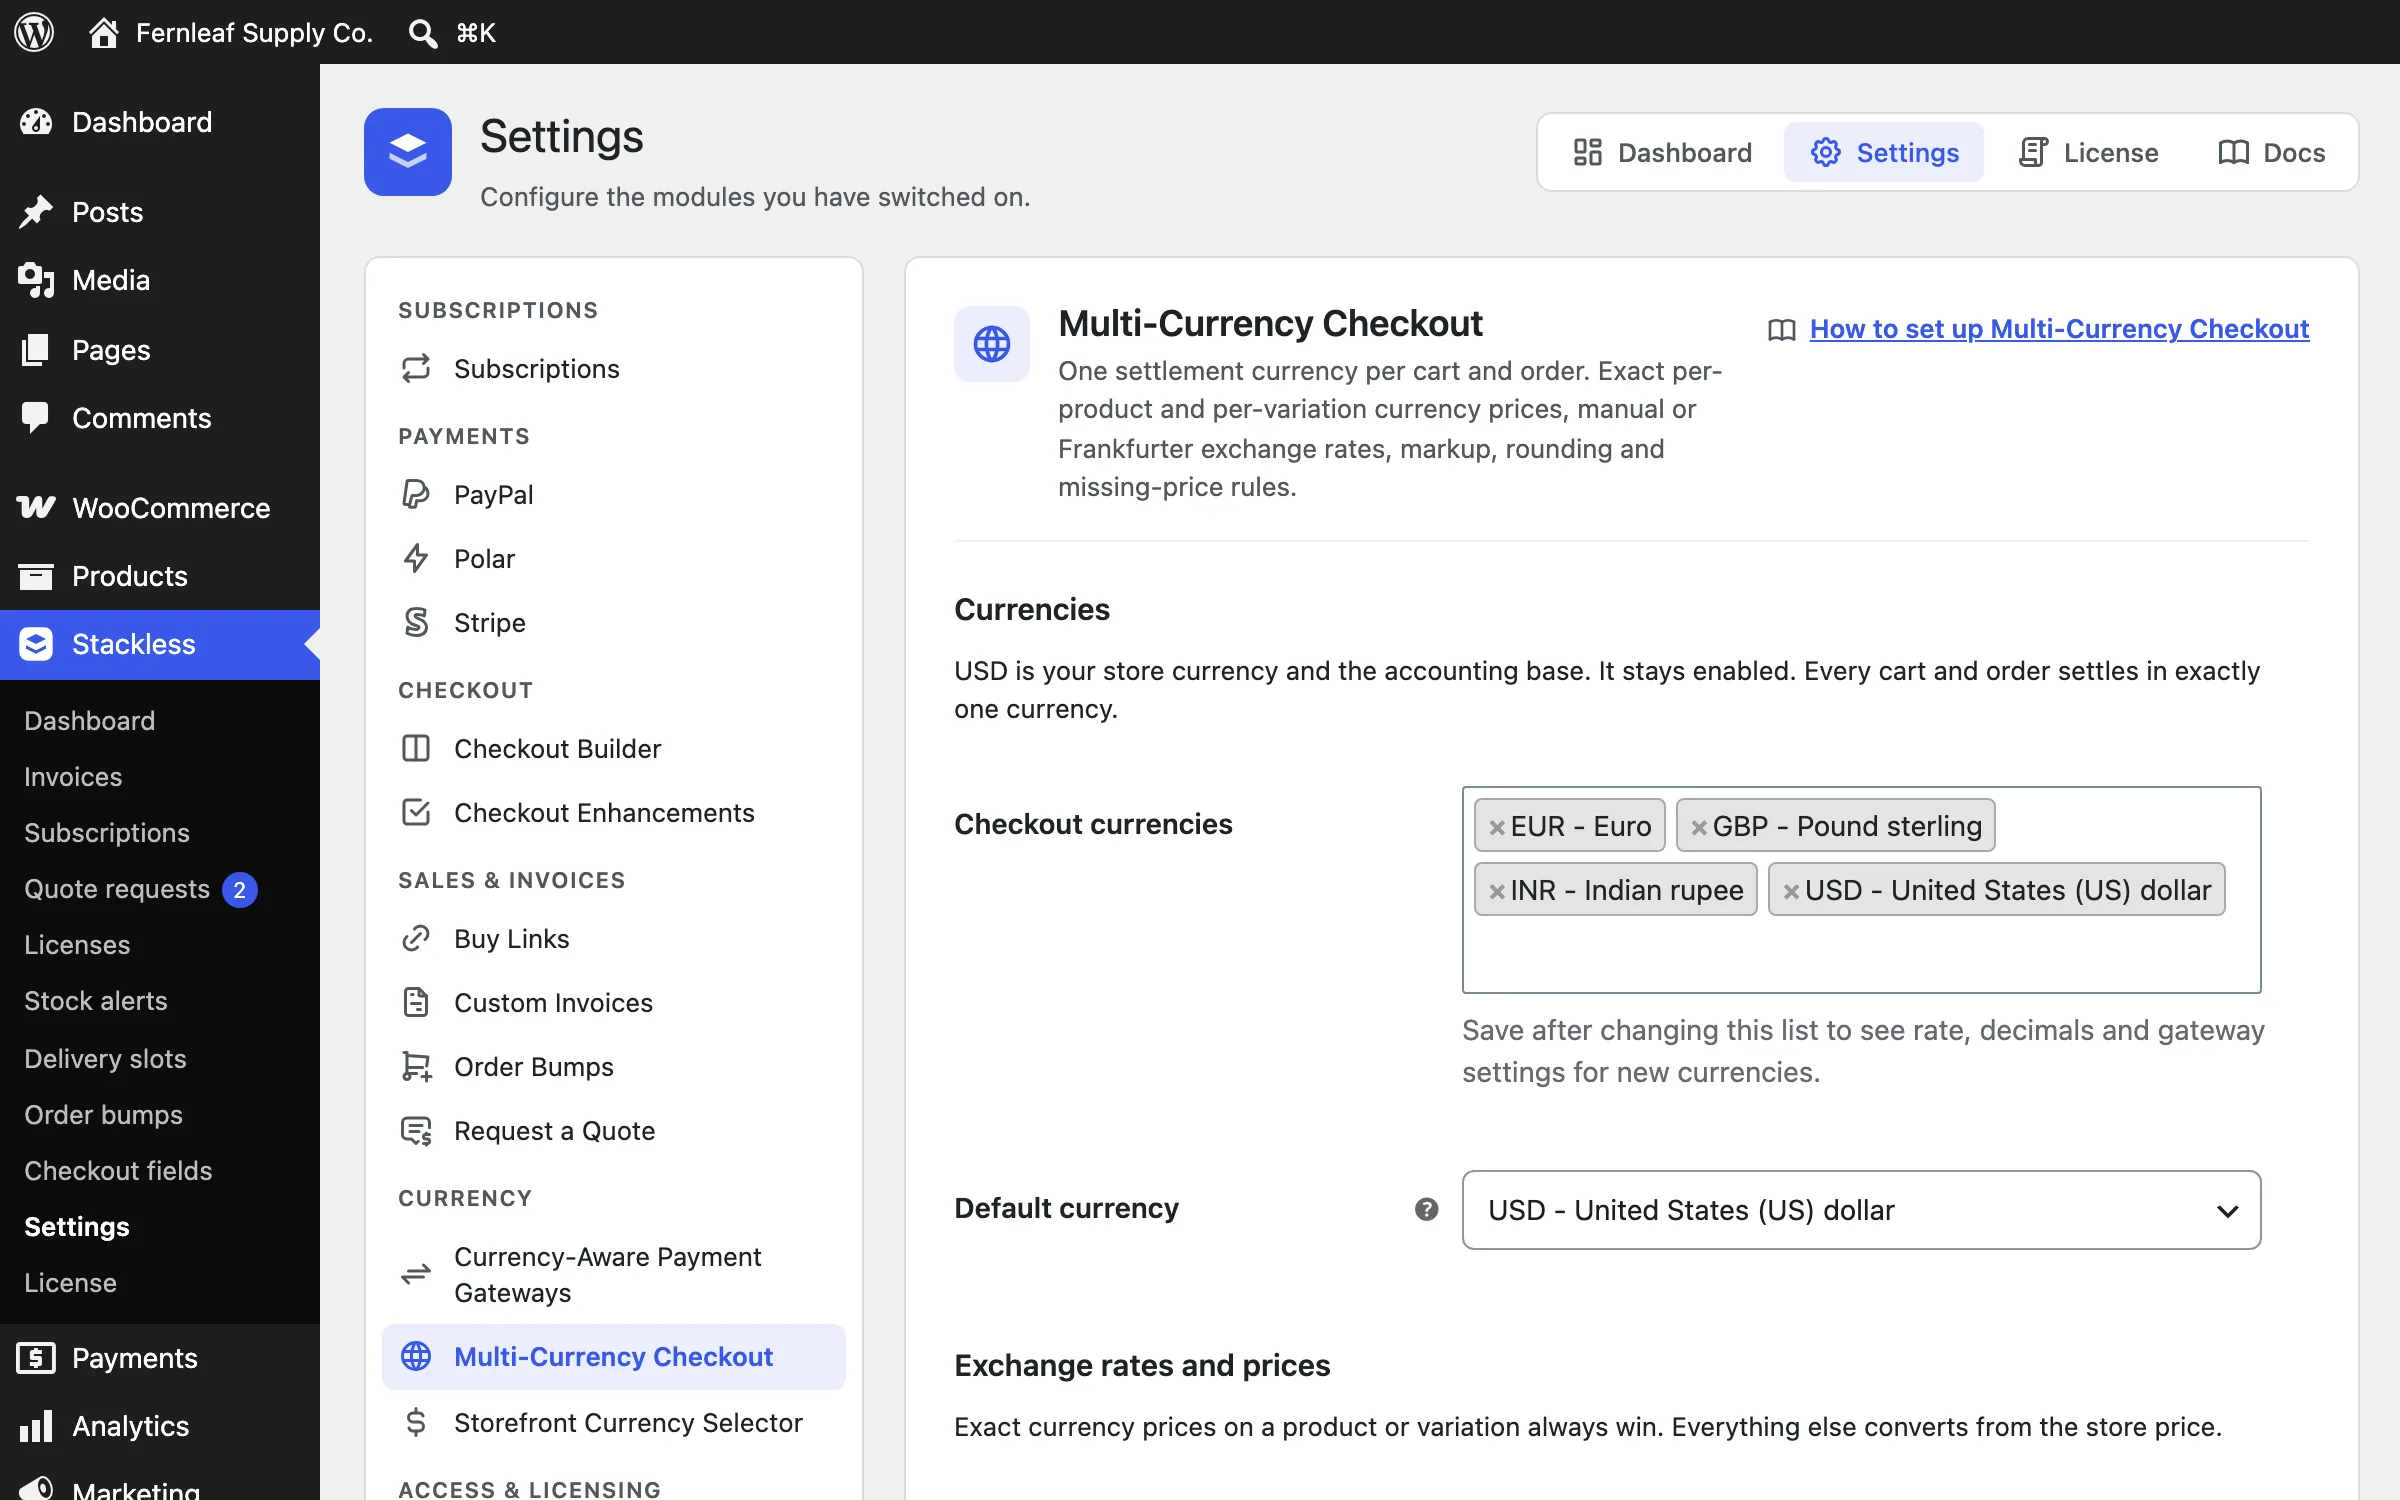2400x1500 pixels.
Task: Open Request a Quote settings
Action: coord(613,1130)
